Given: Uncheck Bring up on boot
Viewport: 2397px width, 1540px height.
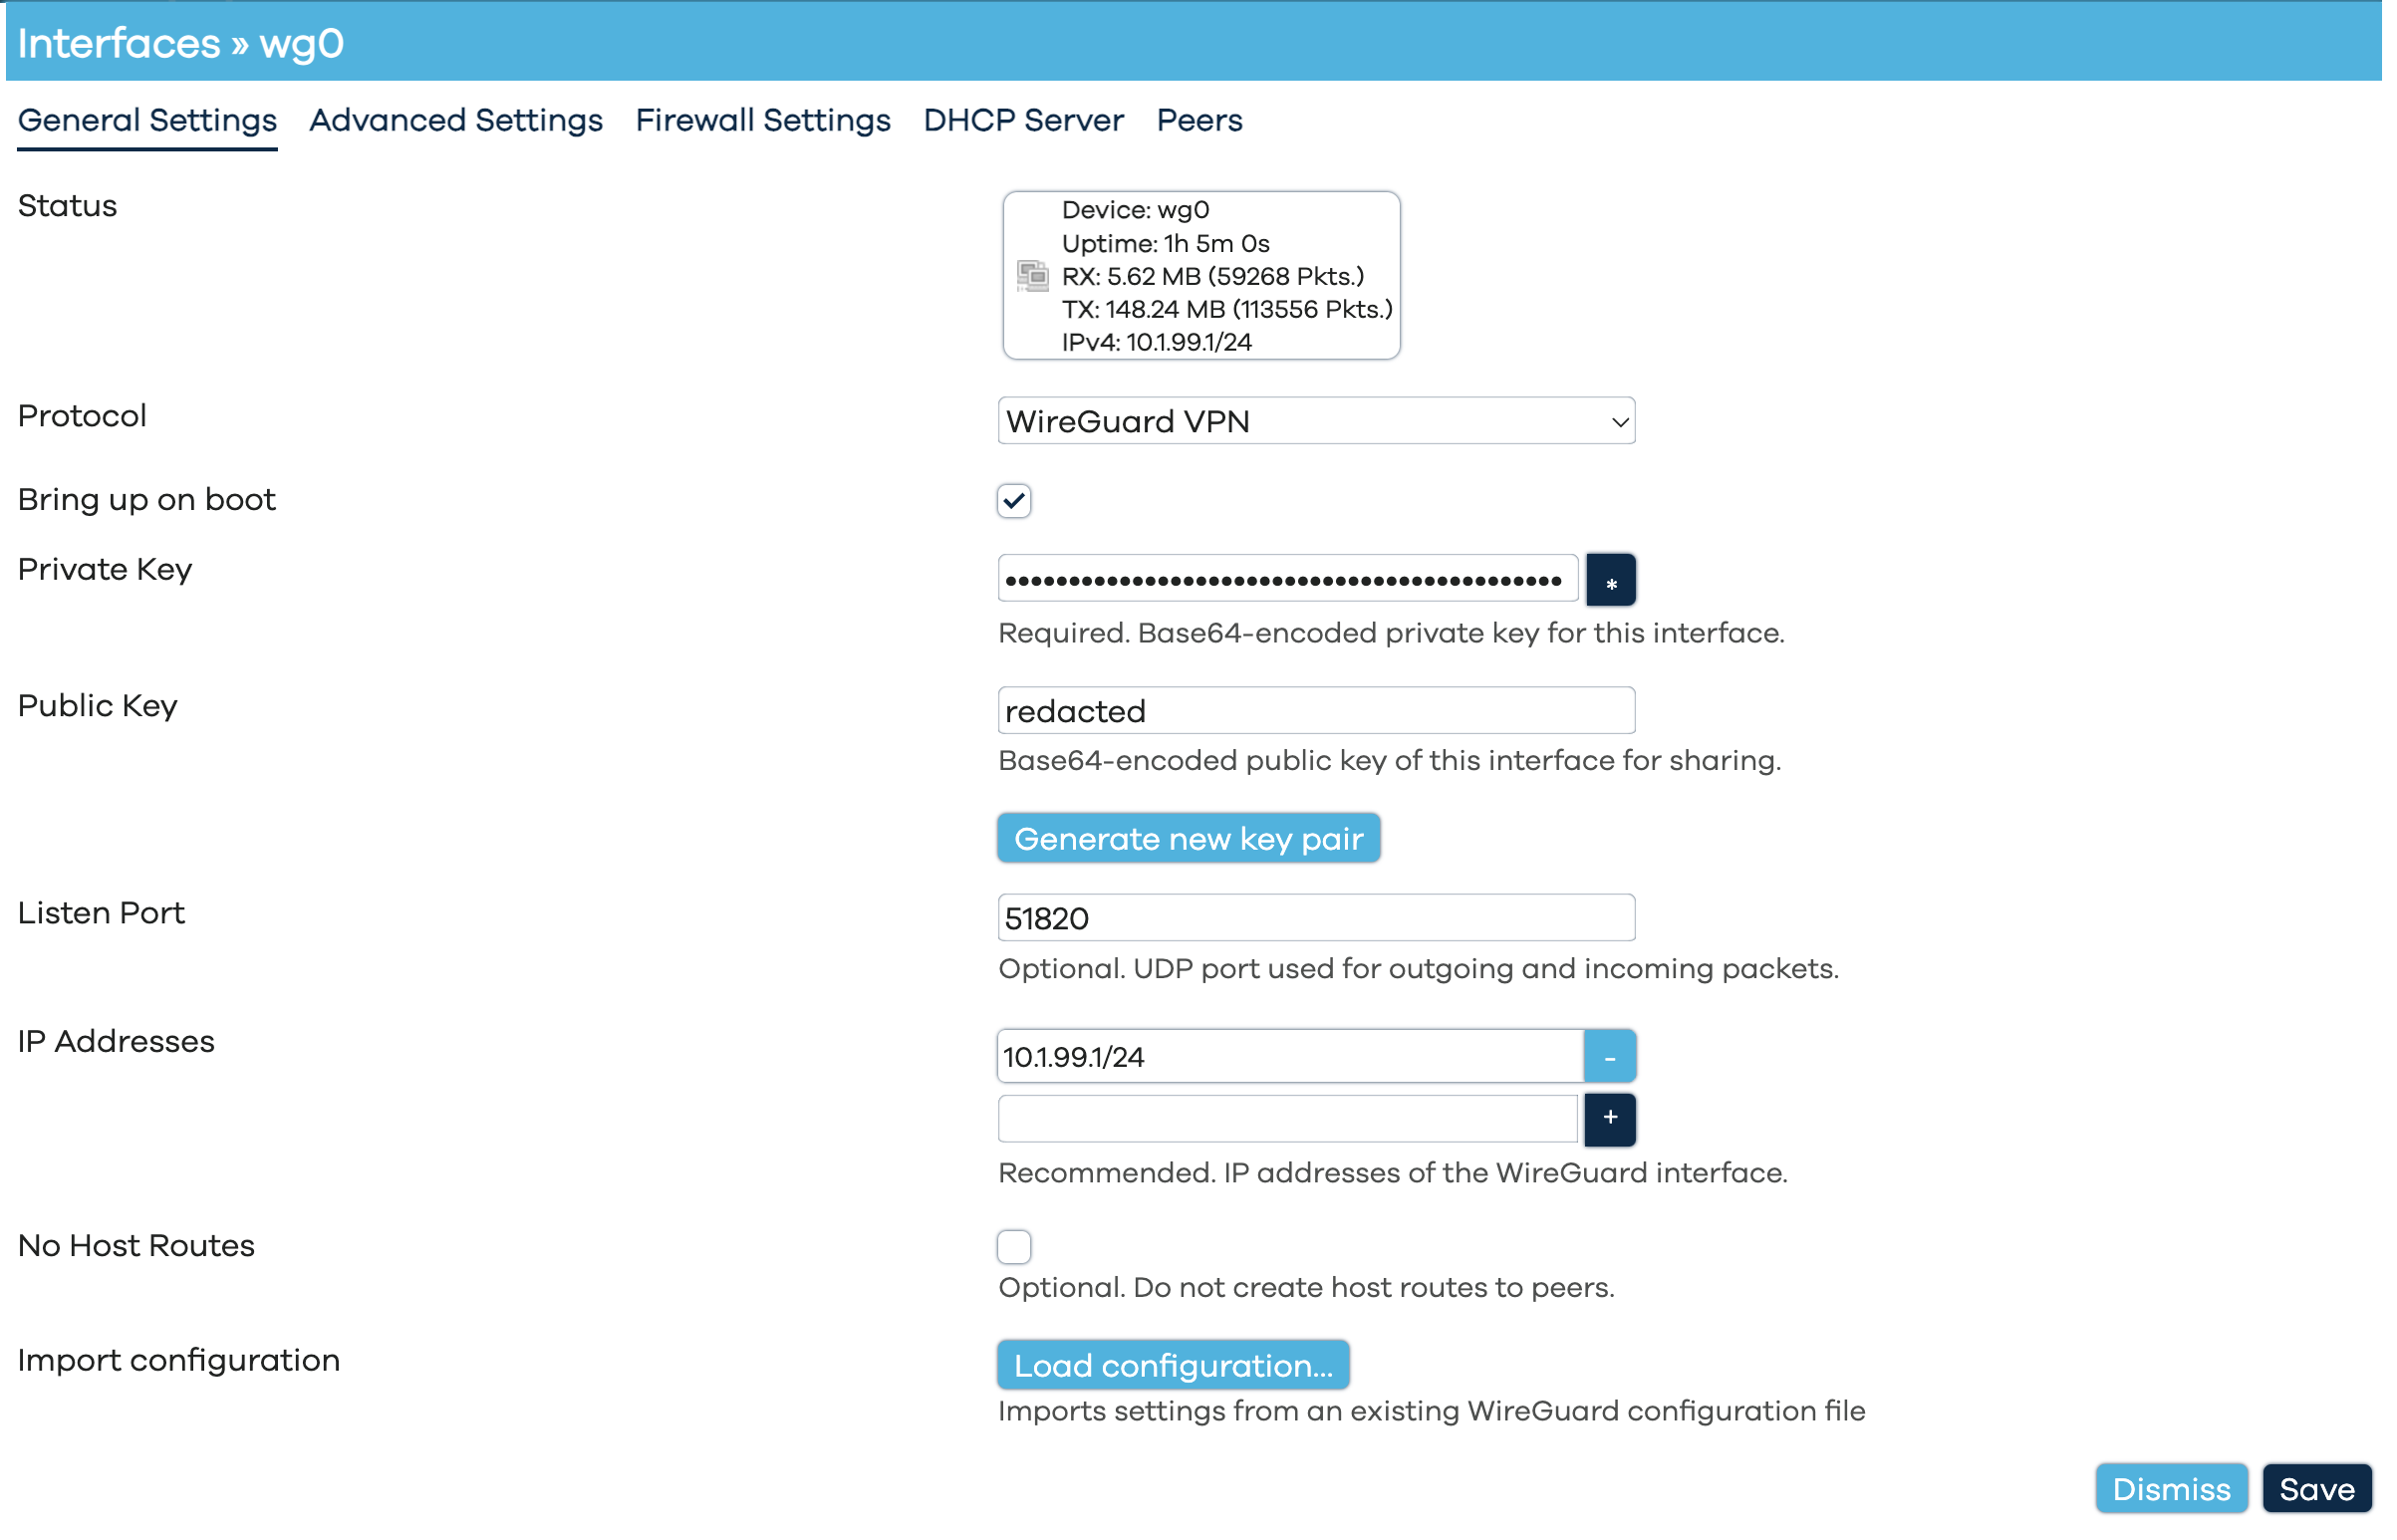Looking at the screenshot, I should point(1014,501).
